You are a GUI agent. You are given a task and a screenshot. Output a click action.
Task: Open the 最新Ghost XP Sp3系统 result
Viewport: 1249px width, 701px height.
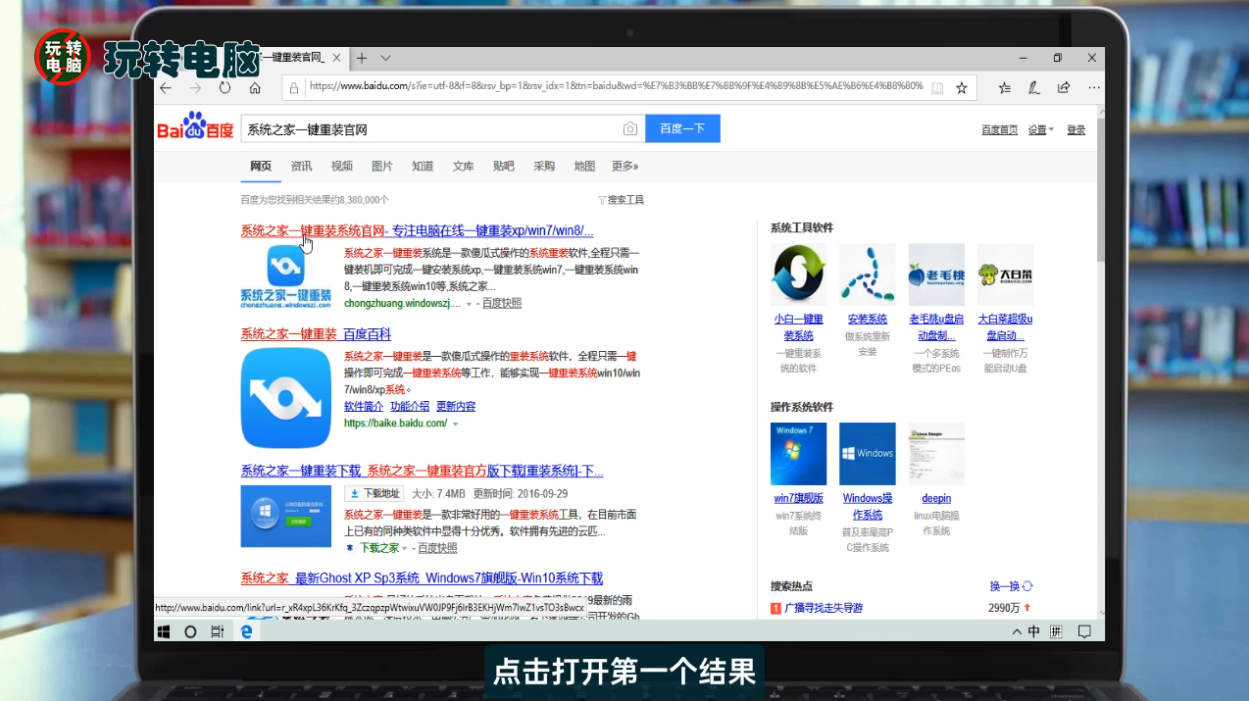pyautogui.click(x=421, y=578)
